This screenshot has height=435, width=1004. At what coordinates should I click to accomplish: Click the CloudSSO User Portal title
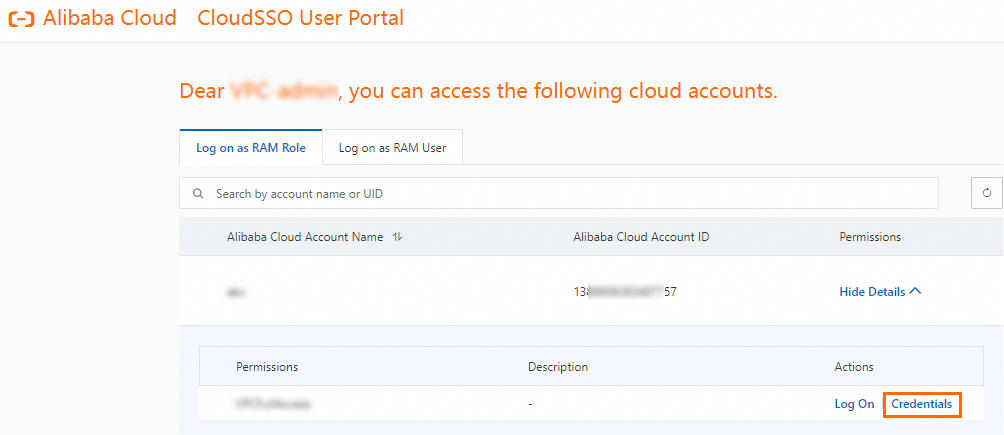(x=301, y=19)
